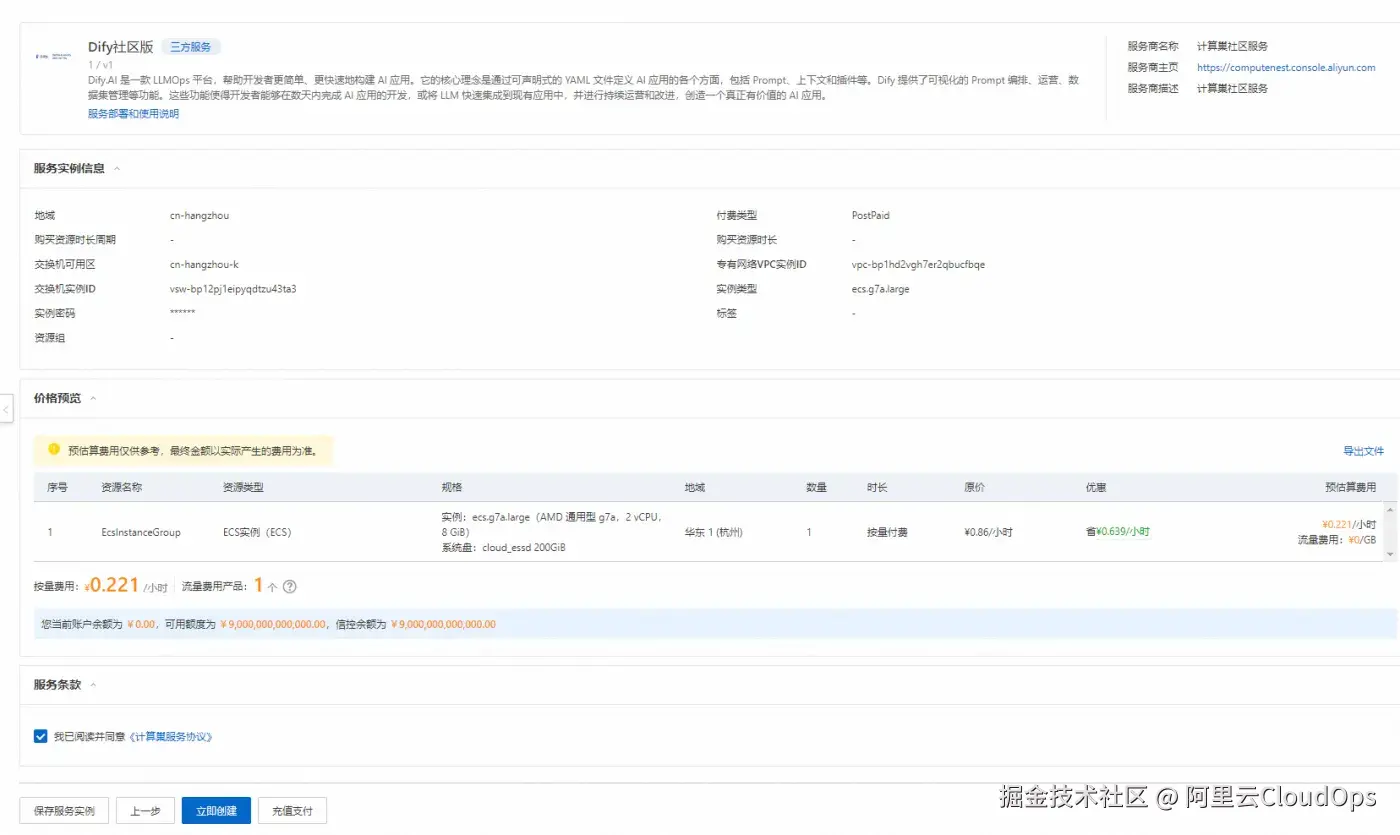This screenshot has height=835, width=1400.
Task: Collapse the 服务条款 section
Action: pos(94,685)
